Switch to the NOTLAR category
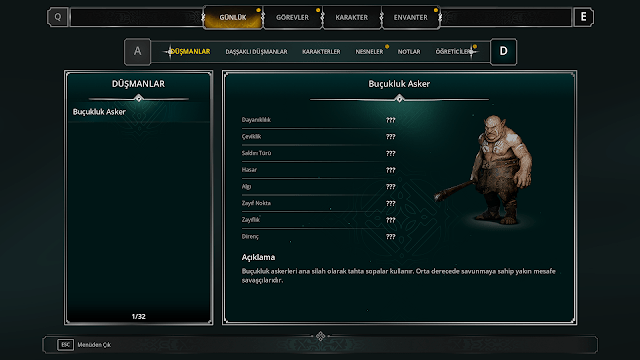This screenshot has width=640, height=360. 409,52
